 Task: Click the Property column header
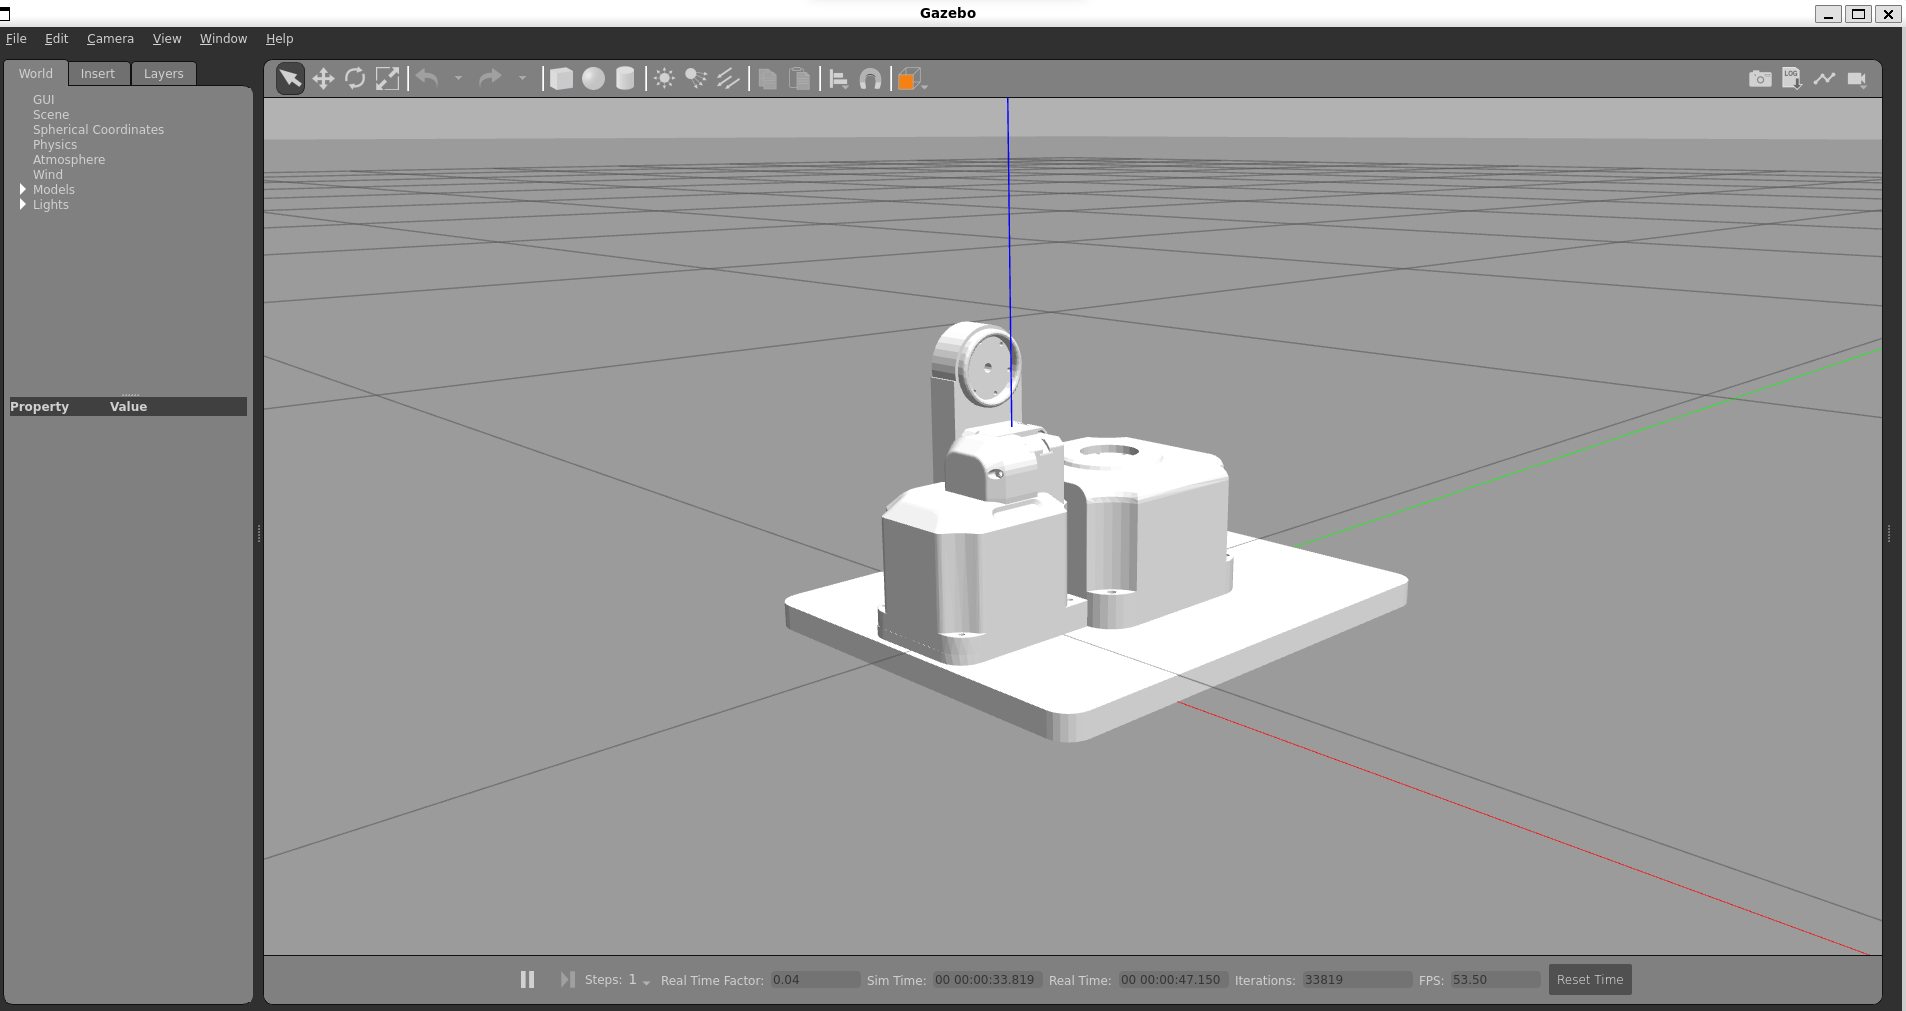[40, 407]
